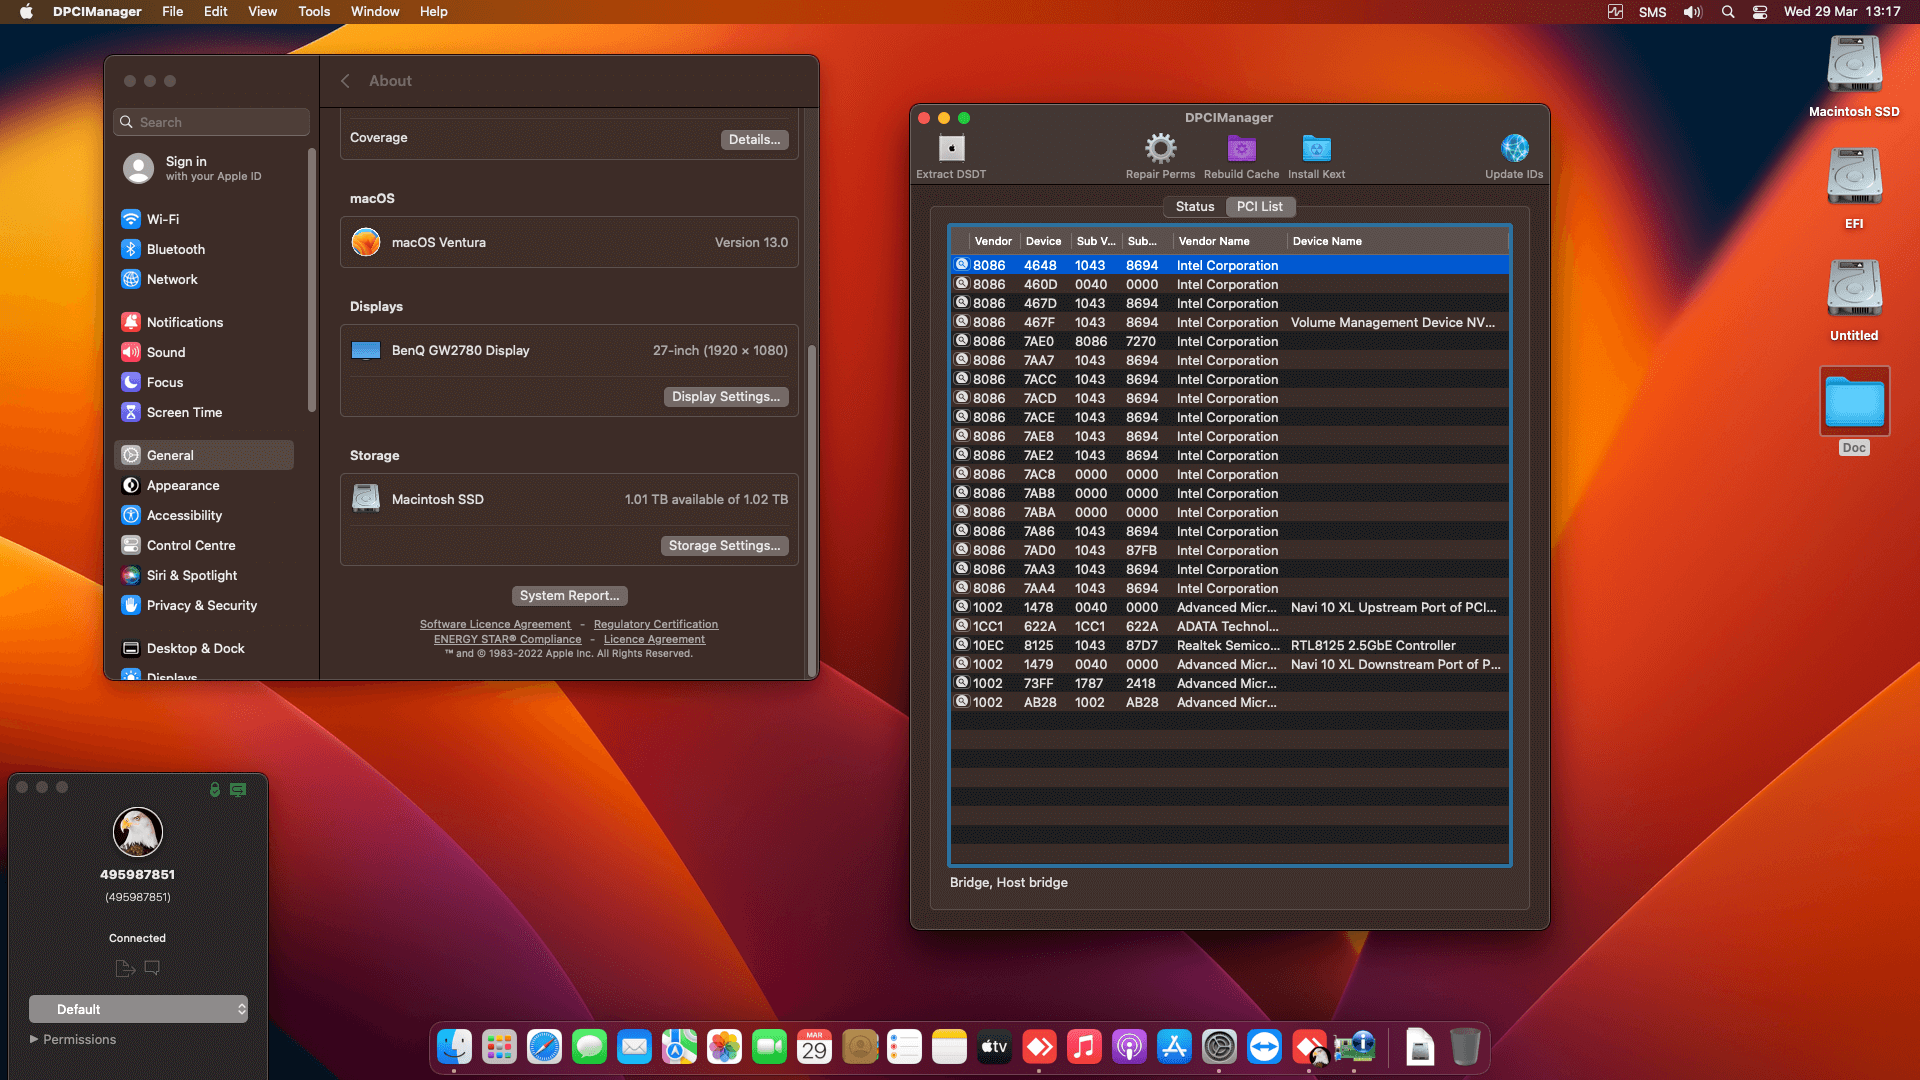The height and width of the screenshot is (1080, 1920).
Task: Open the Bluetooth settings icon in sidebar
Action: [x=131, y=249]
